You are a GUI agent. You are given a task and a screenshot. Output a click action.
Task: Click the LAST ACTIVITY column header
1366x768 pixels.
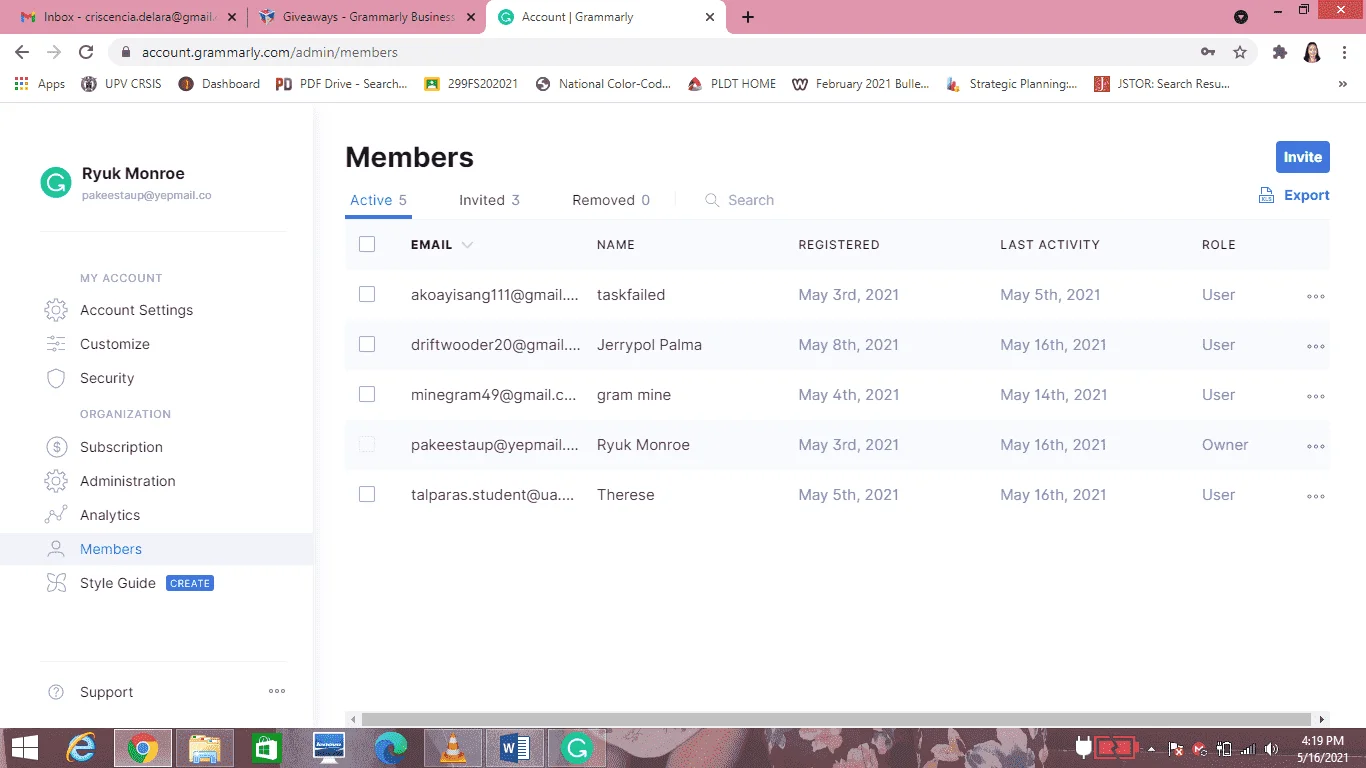click(1050, 245)
